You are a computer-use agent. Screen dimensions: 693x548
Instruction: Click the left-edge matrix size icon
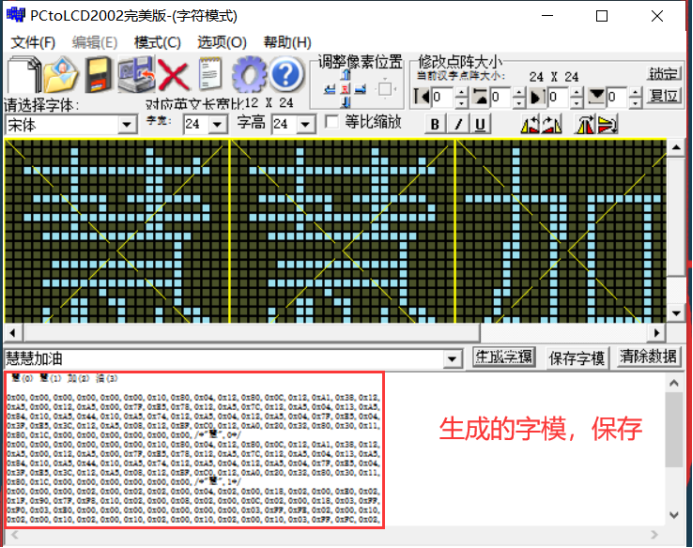[421, 97]
